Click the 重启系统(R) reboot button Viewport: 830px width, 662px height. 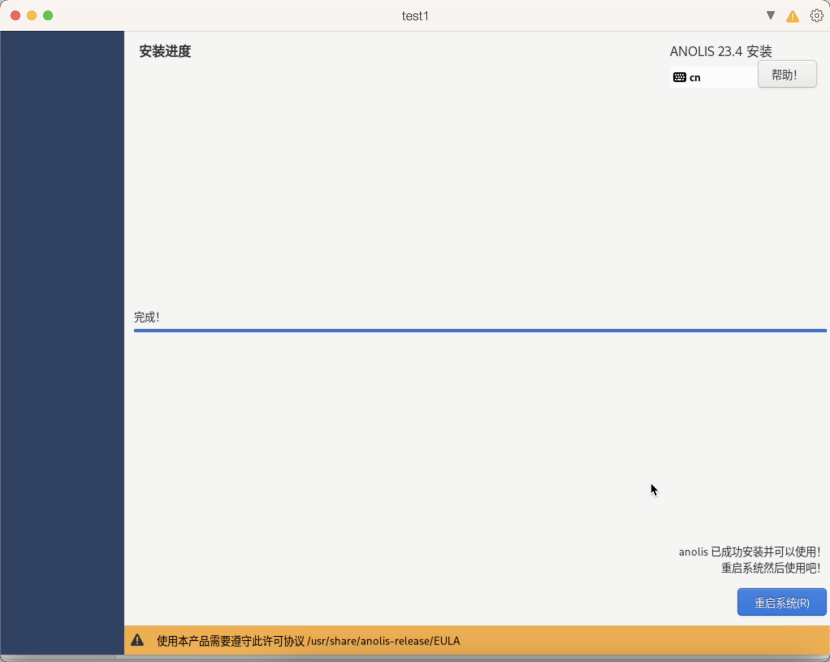pyautogui.click(x=781, y=602)
